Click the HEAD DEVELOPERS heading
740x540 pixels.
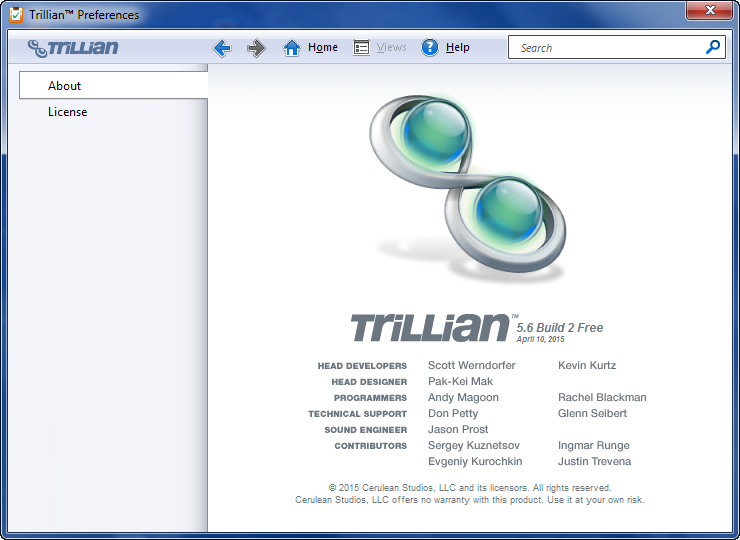point(362,366)
